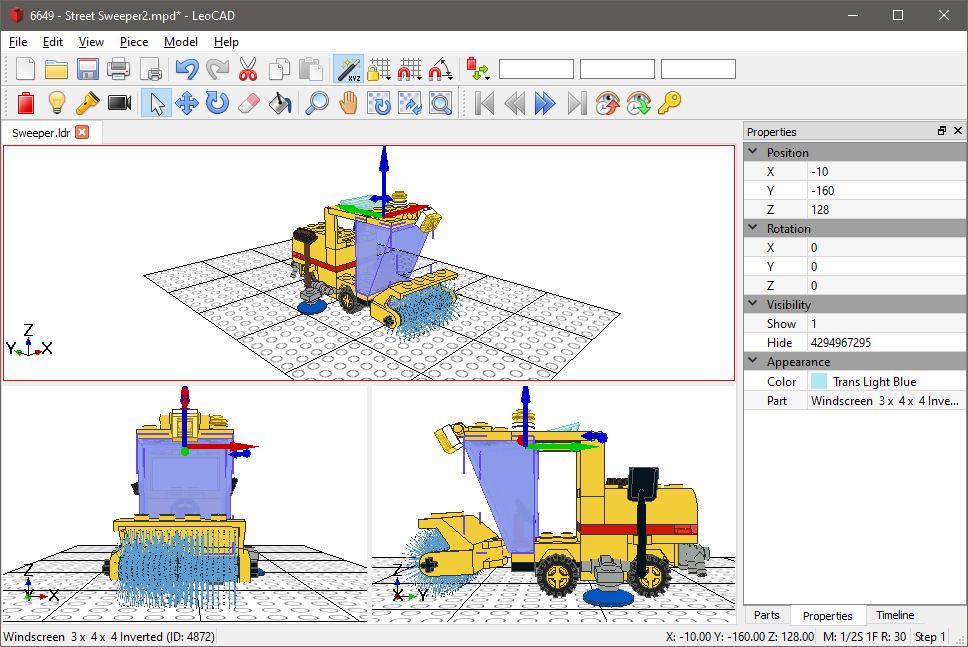The image size is (968, 647).
Task: Collapse the Position section in Properties
Action: pos(752,152)
